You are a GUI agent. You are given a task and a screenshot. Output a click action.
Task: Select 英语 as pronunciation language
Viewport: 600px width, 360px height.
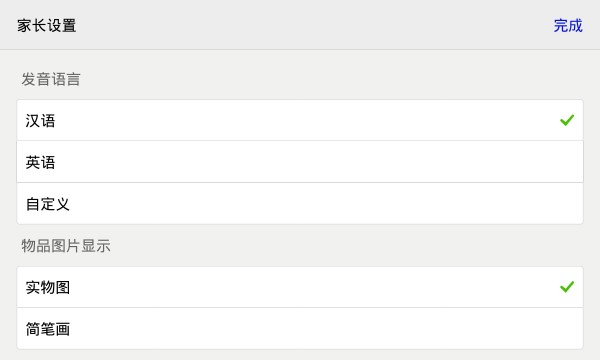click(300, 162)
